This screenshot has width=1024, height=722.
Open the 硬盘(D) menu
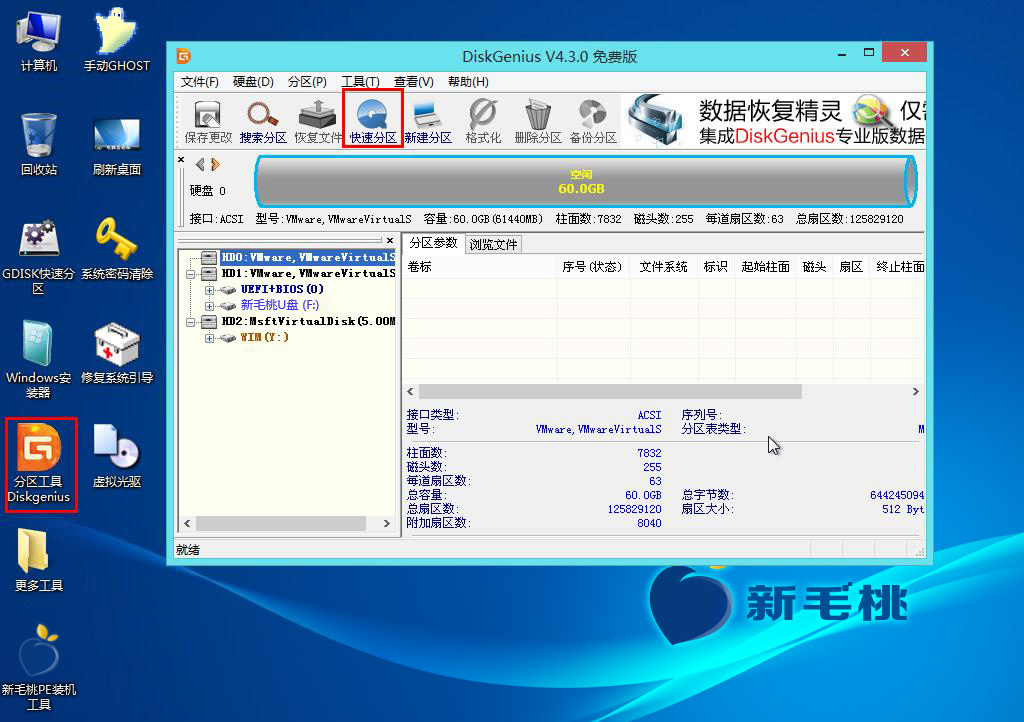253,82
